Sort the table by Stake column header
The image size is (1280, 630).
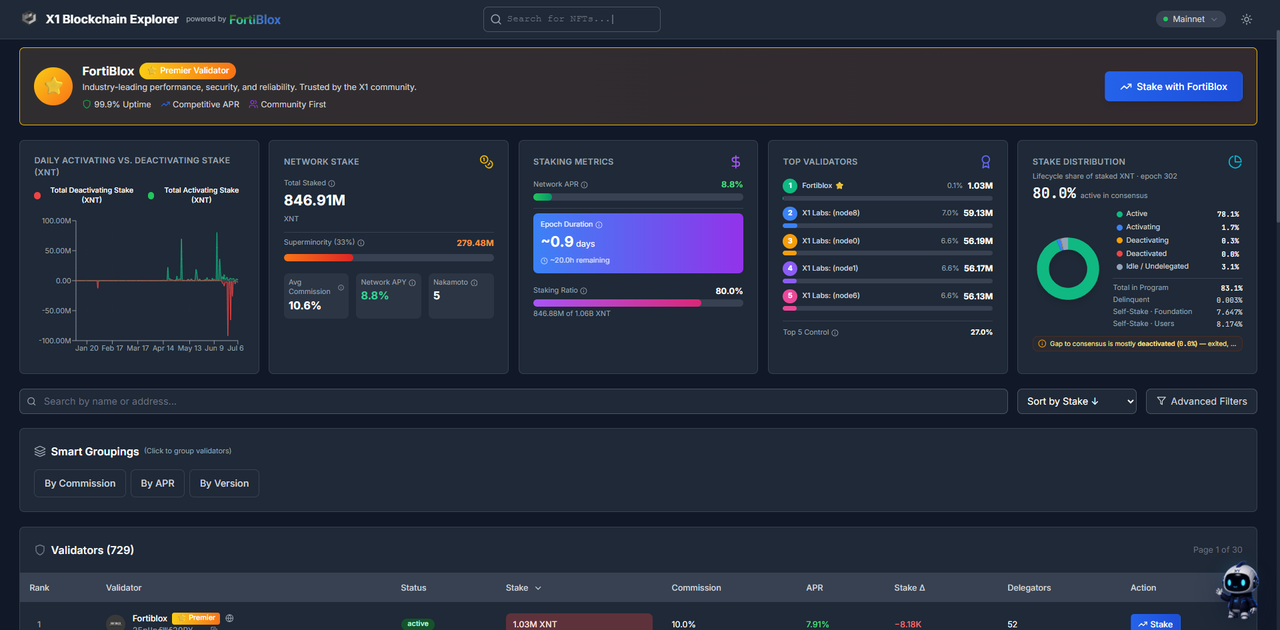(x=524, y=588)
